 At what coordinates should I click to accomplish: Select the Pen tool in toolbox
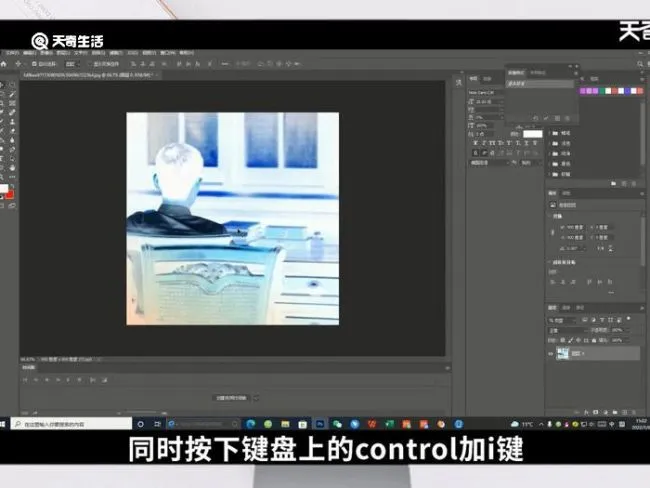[12, 149]
